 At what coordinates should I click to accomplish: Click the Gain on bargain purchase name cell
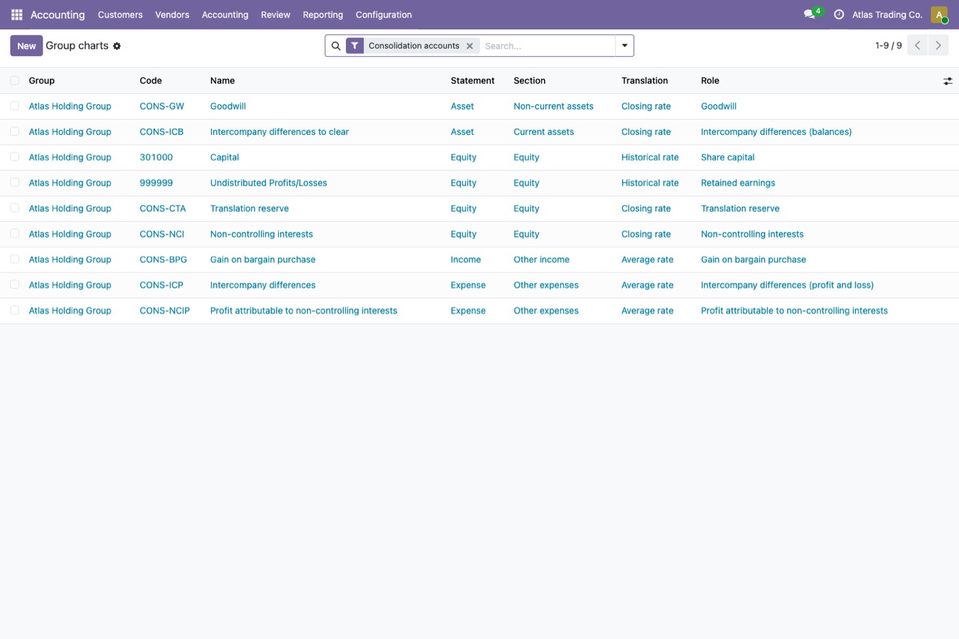[x=263, y=260]
